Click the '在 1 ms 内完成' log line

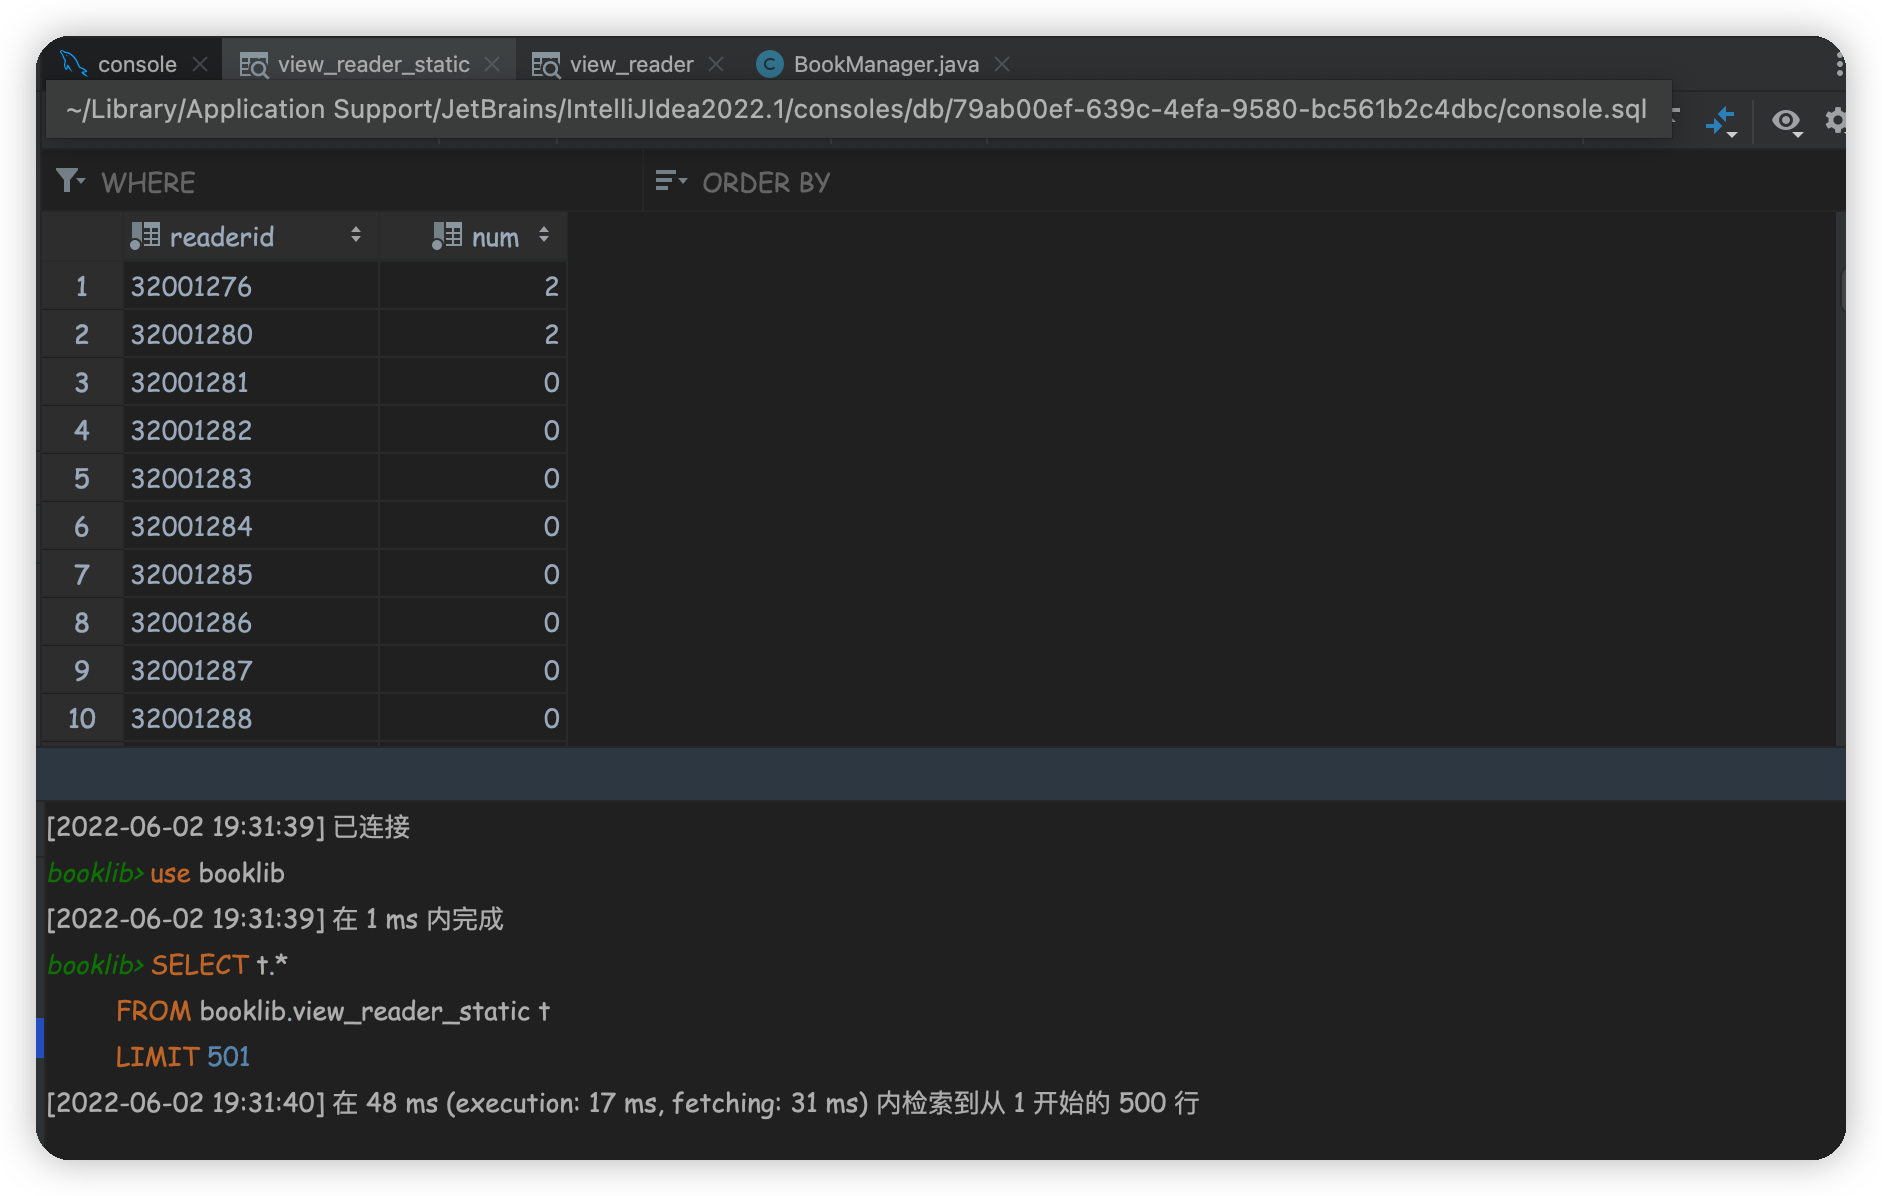[275, 919]
